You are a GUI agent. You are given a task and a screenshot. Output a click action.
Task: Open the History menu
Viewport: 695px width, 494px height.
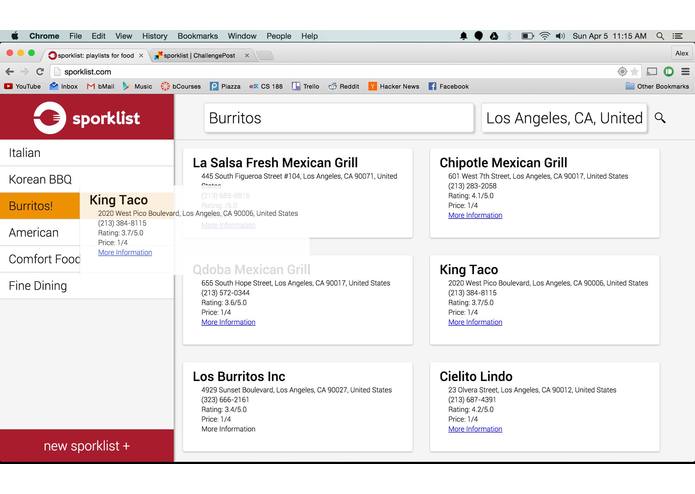point(154,36)
